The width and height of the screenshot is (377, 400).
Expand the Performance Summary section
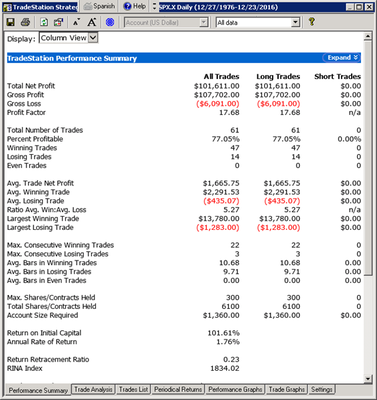342,58
